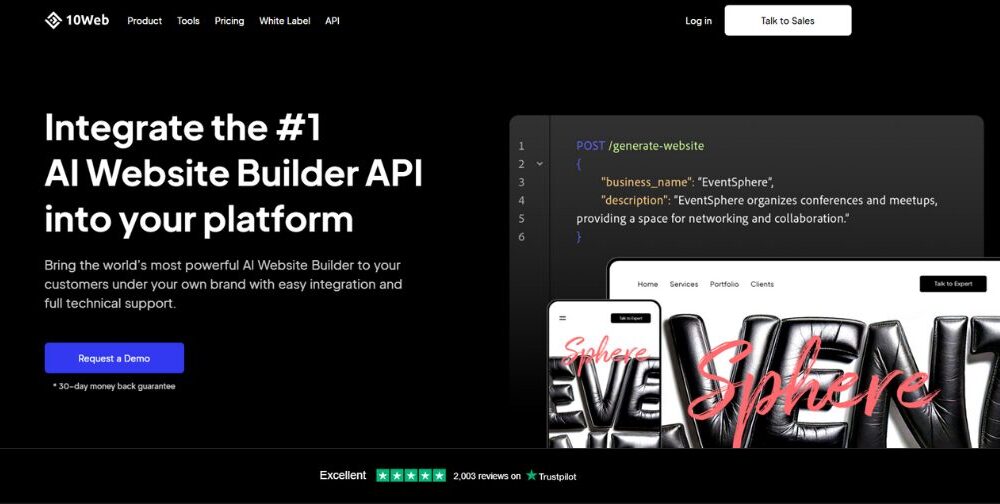Click the 10Web logo icon
1000x504 pixels.
(x=53, y=20)
